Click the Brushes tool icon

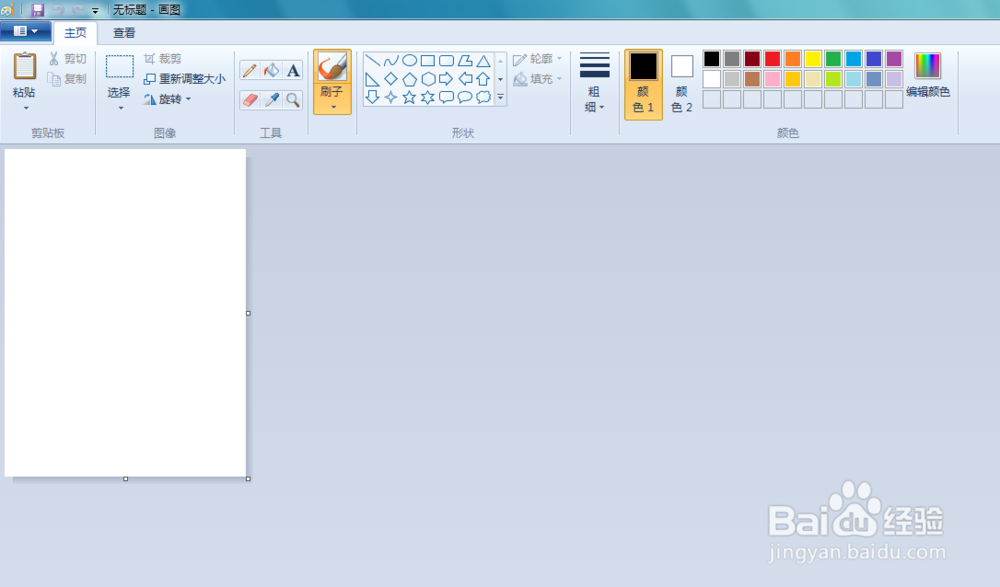[332, 67]
